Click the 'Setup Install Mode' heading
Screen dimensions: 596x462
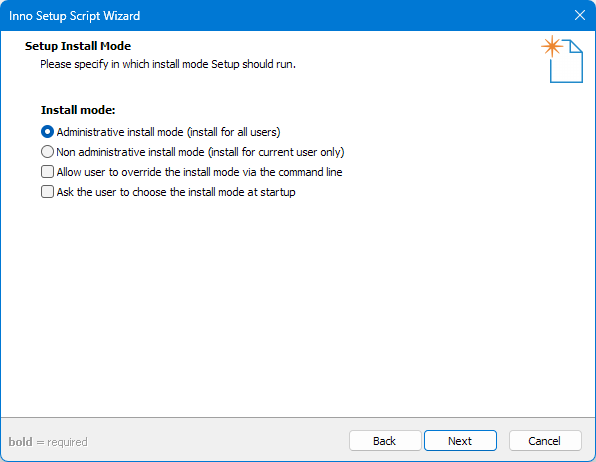click(78, 46)
